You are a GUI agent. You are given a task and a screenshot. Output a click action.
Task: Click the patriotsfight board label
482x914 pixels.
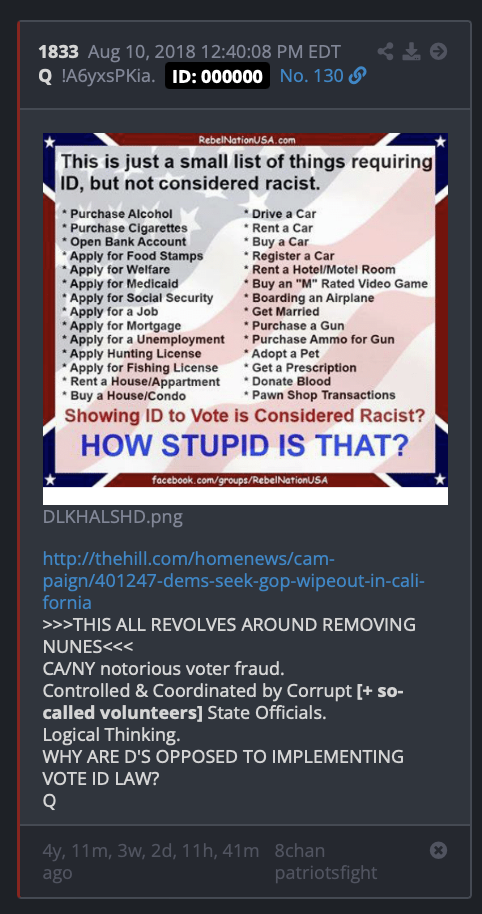click(326, 873)
